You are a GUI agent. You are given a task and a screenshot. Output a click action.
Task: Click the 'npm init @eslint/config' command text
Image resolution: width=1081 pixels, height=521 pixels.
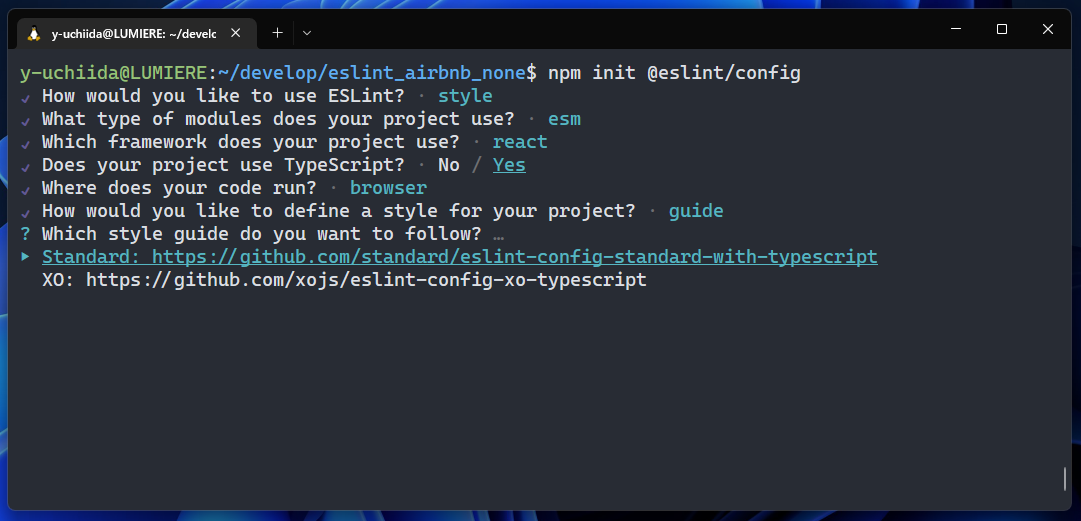click(x=674, y=73)
